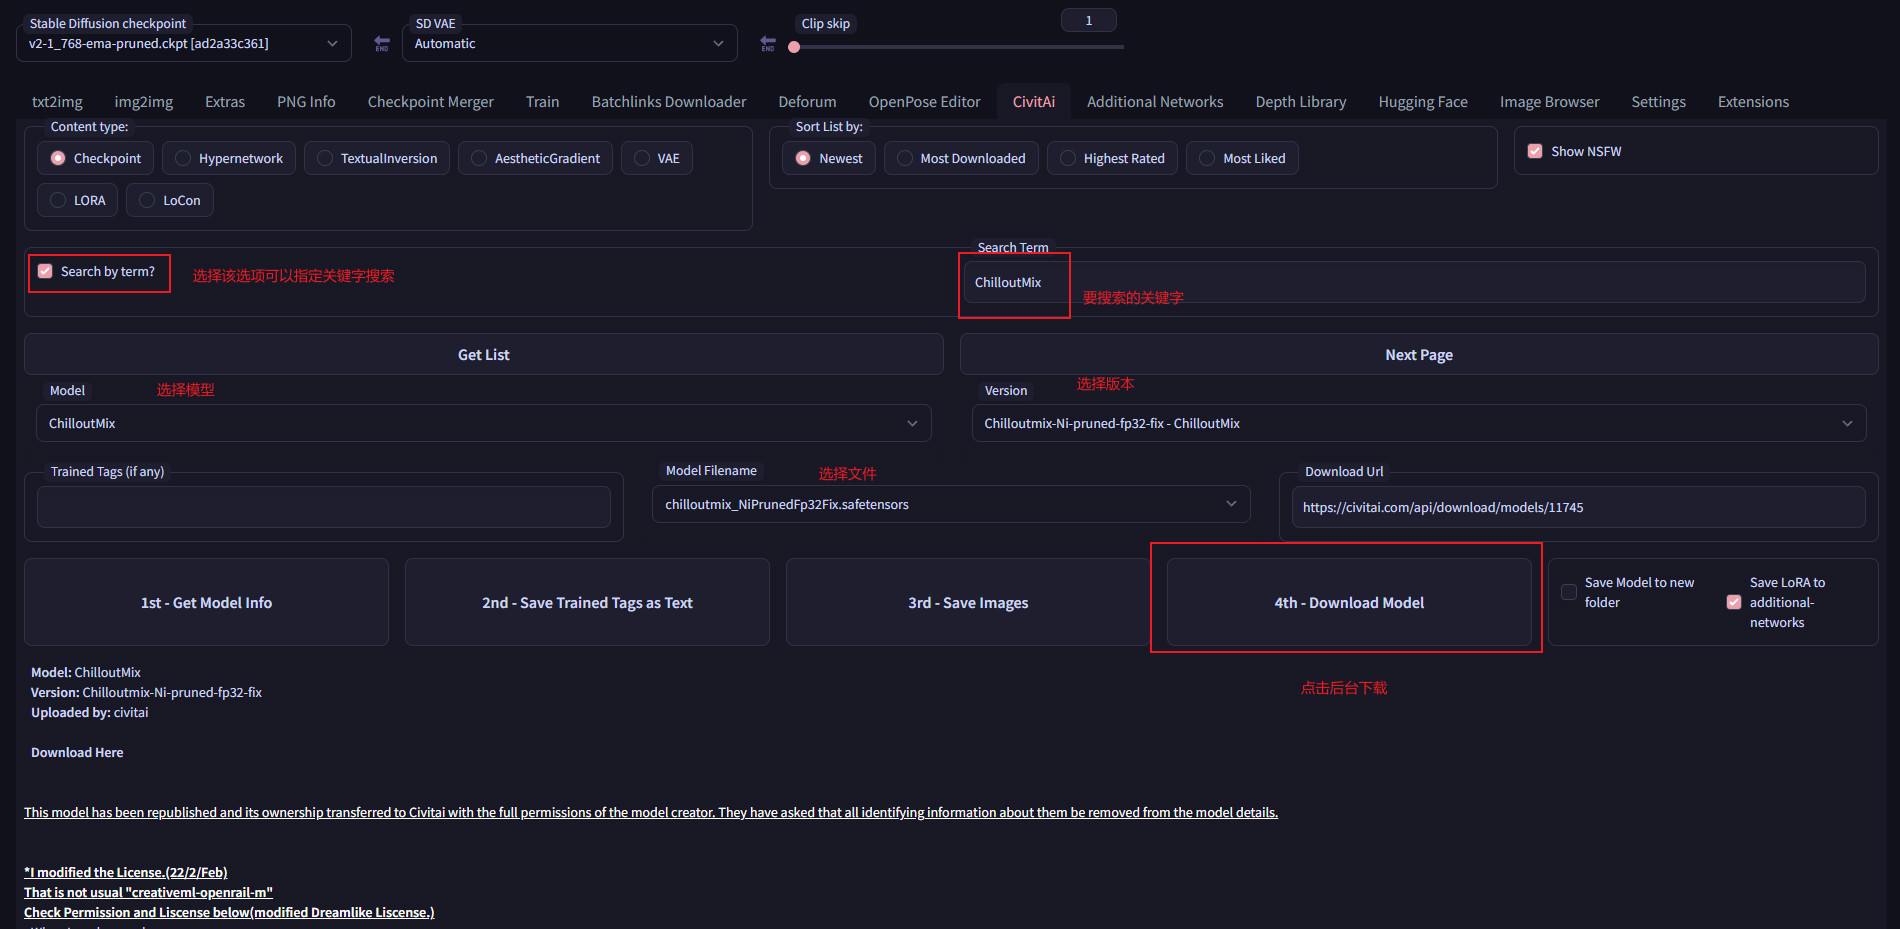Viewport: 1900px width, 929px height.
Task: Open the Train tab
Action: (542, 102)
